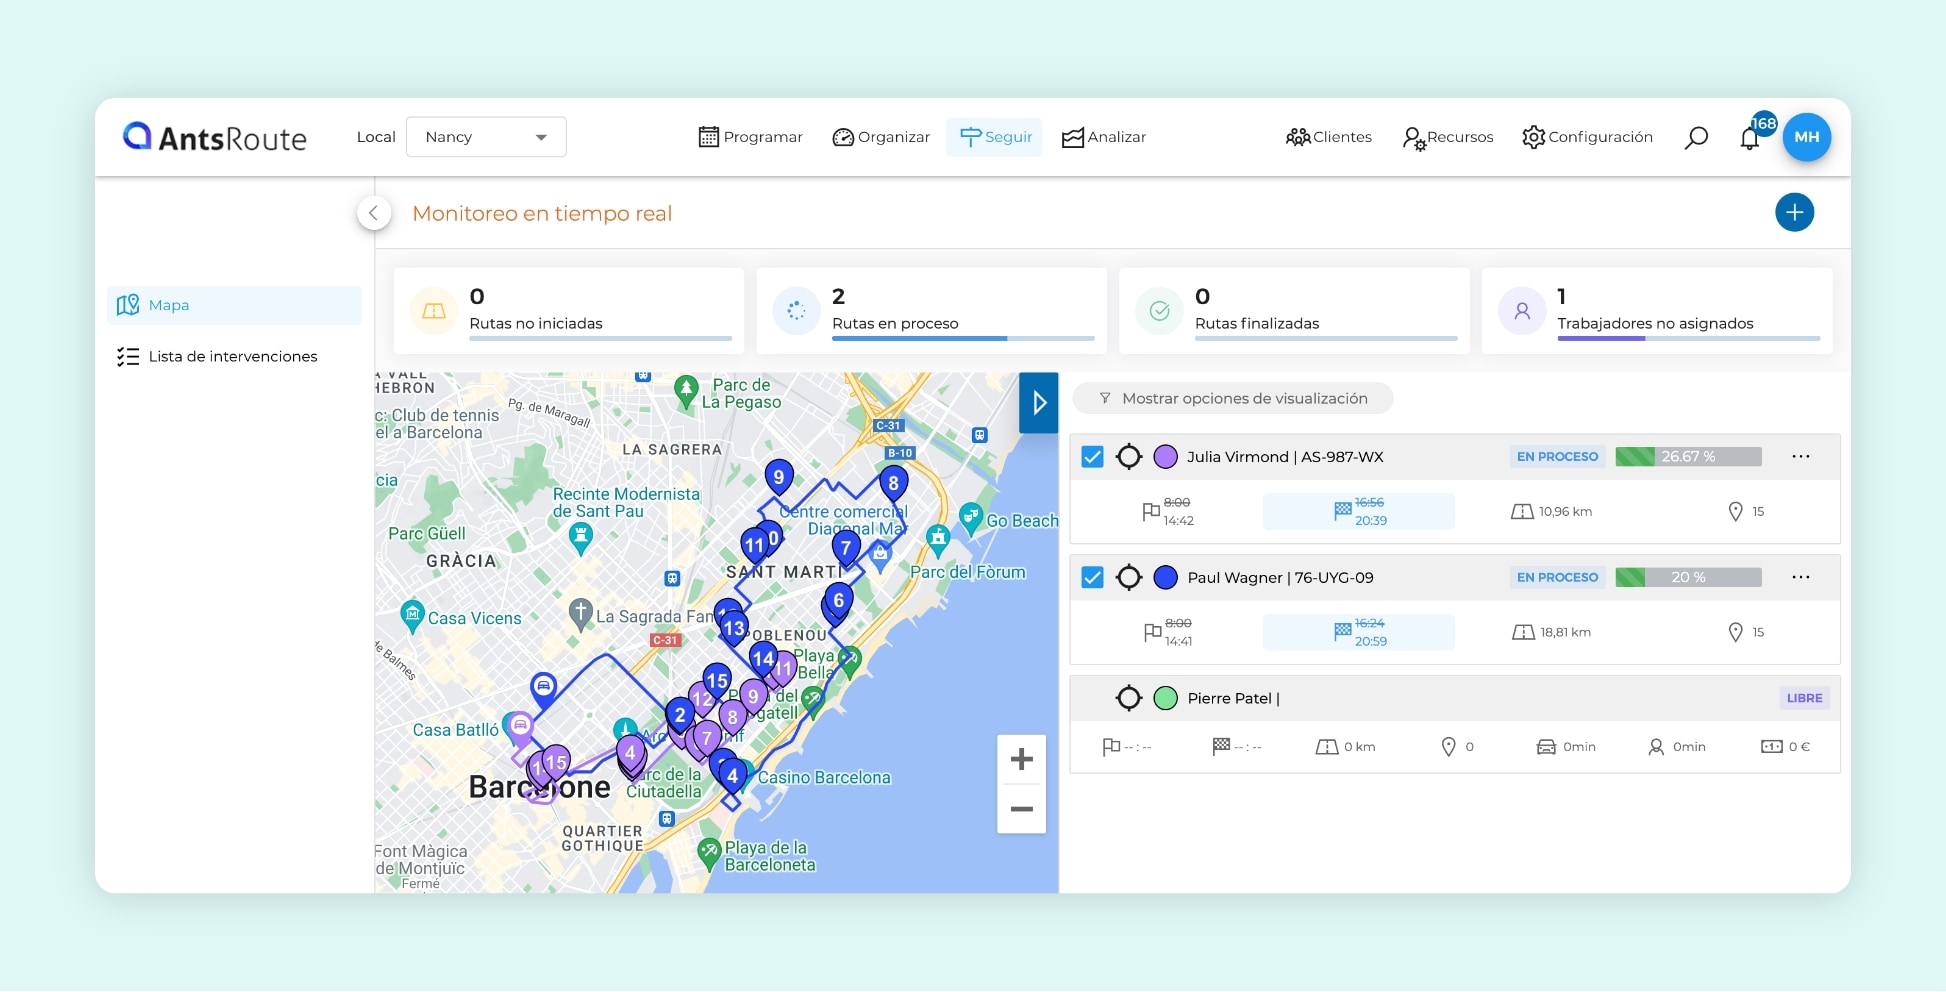Uncheck Julia Virmond's route checkbox

pos(1092,457)
